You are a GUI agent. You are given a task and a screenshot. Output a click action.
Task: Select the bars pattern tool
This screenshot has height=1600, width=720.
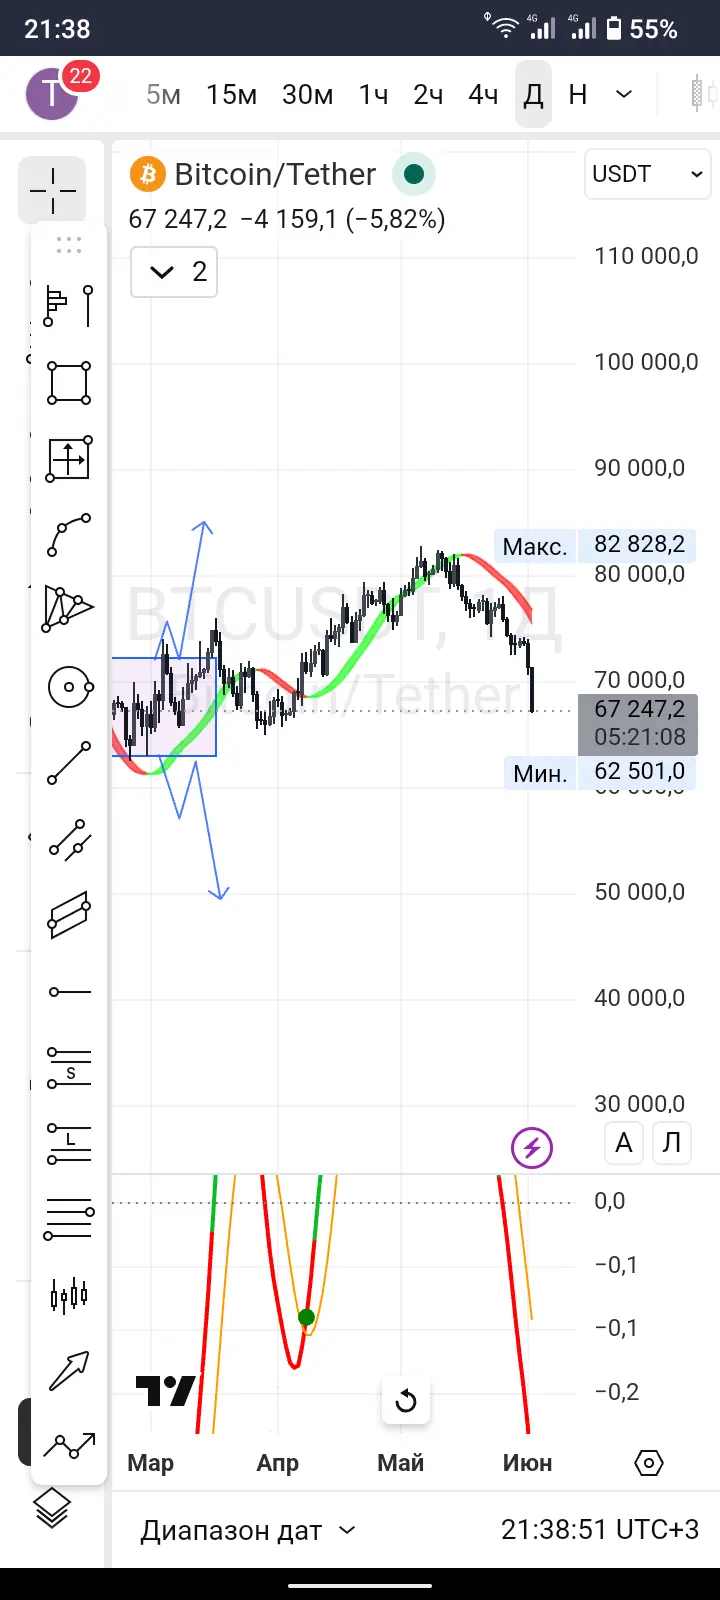click(x=70, y=1296)
